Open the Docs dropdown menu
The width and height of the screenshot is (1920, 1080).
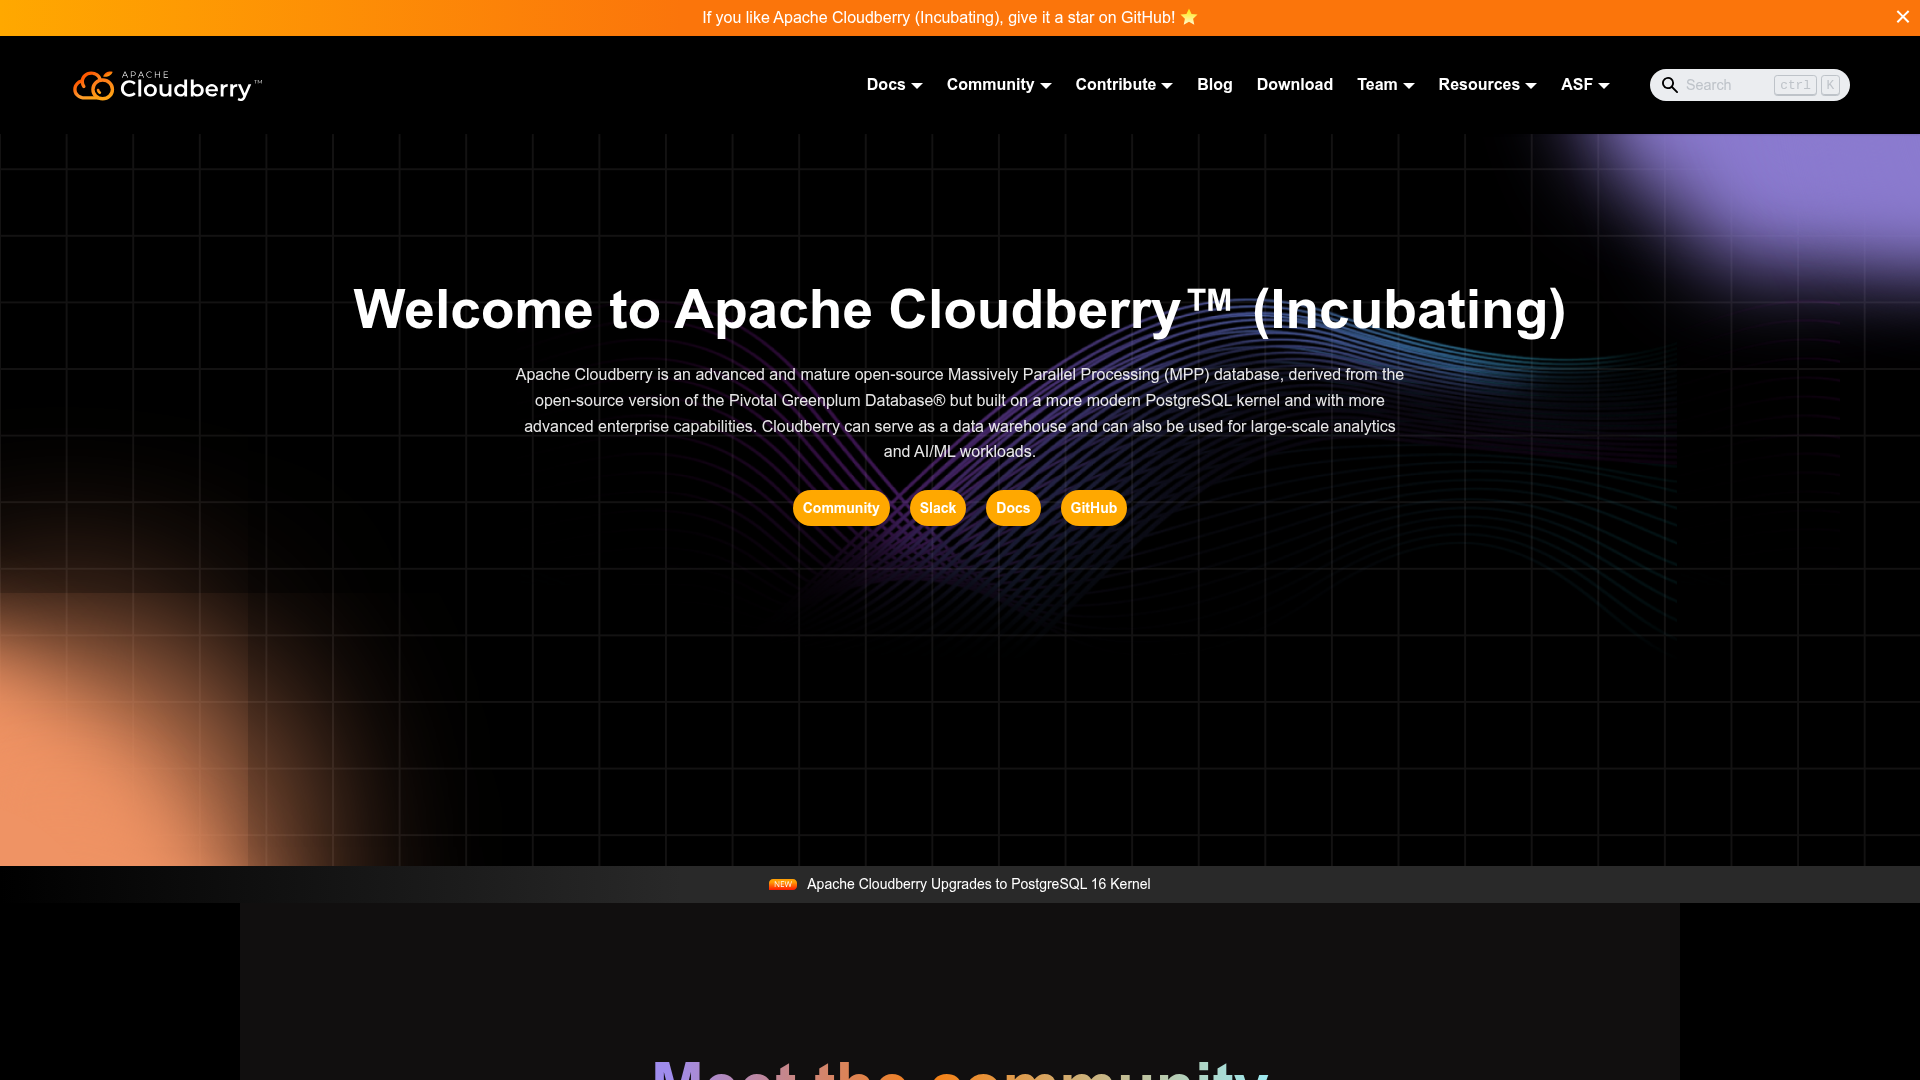coord(894,85)
